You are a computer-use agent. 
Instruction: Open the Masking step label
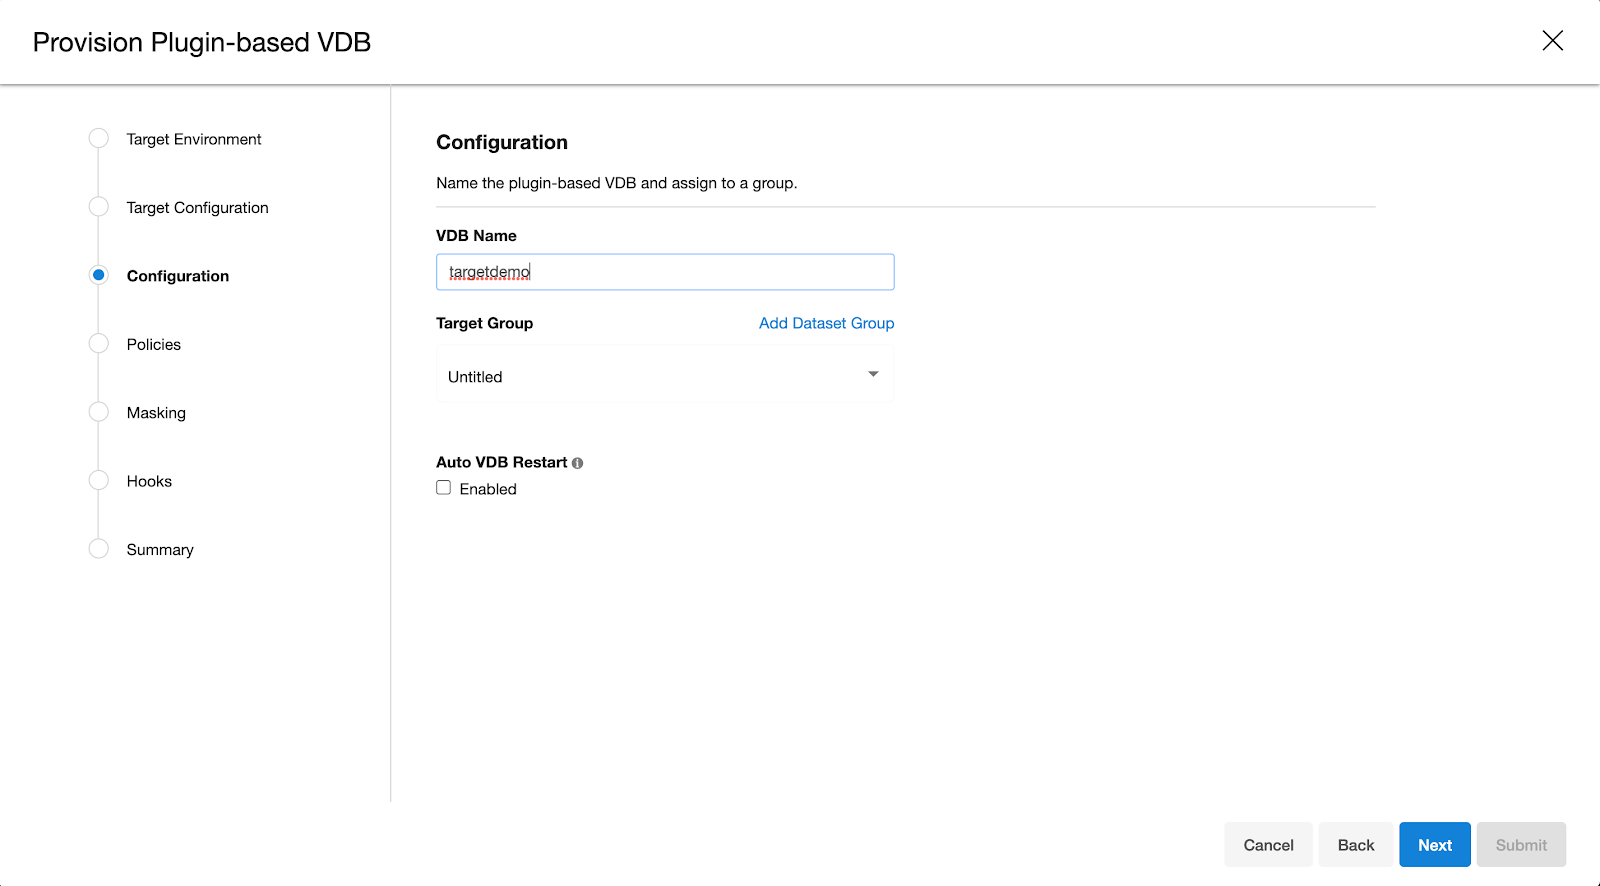pos(156,413)
